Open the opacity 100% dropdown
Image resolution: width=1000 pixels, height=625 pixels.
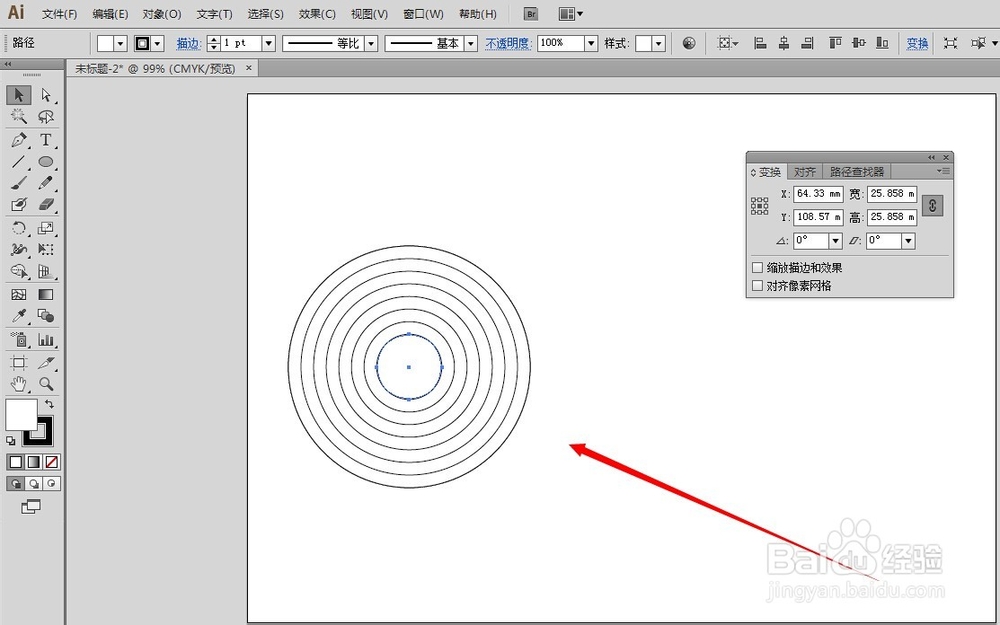[591, 43]
